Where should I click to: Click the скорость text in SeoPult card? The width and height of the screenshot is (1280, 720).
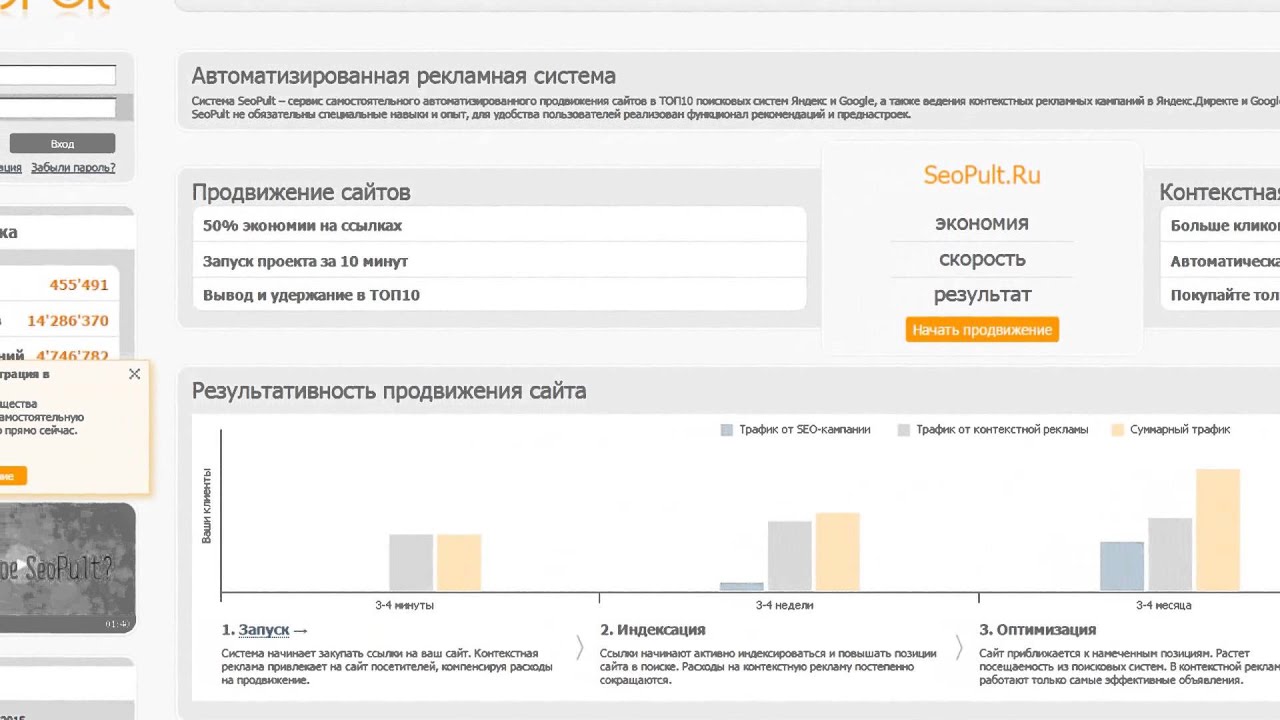click(982, 259)
